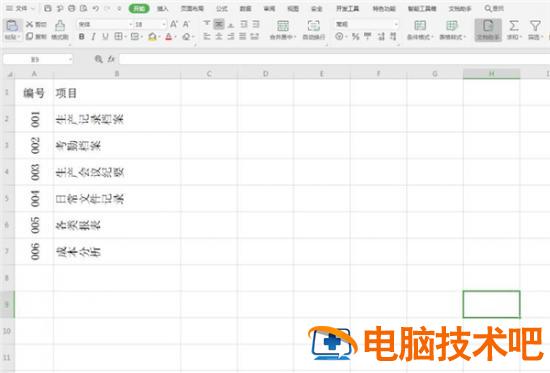Click the Name Box field

click(35, 60)
